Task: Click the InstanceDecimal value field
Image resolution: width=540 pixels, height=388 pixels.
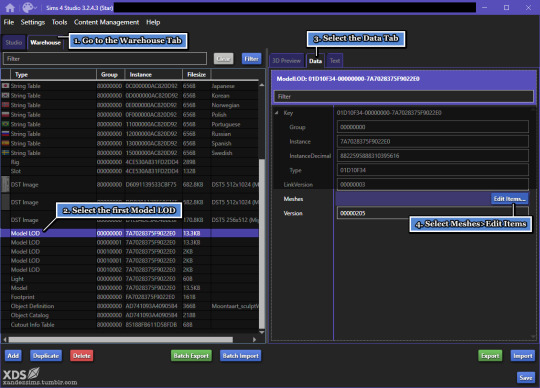Action: click(x=433, y=156)
